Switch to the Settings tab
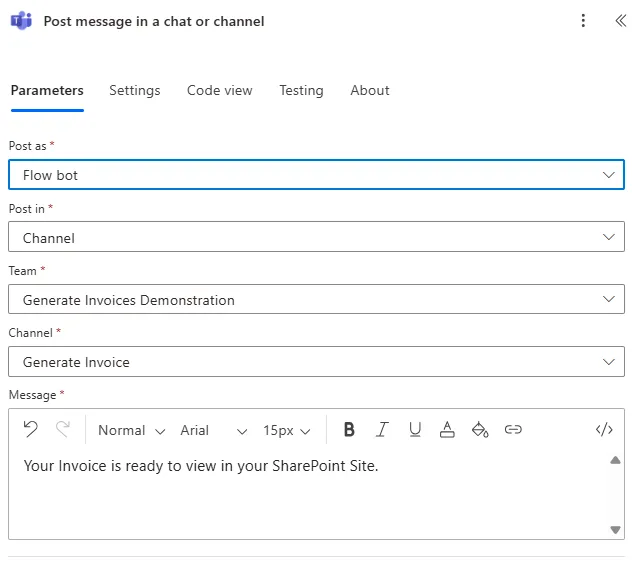633x563 pixels. coord(134,90)
